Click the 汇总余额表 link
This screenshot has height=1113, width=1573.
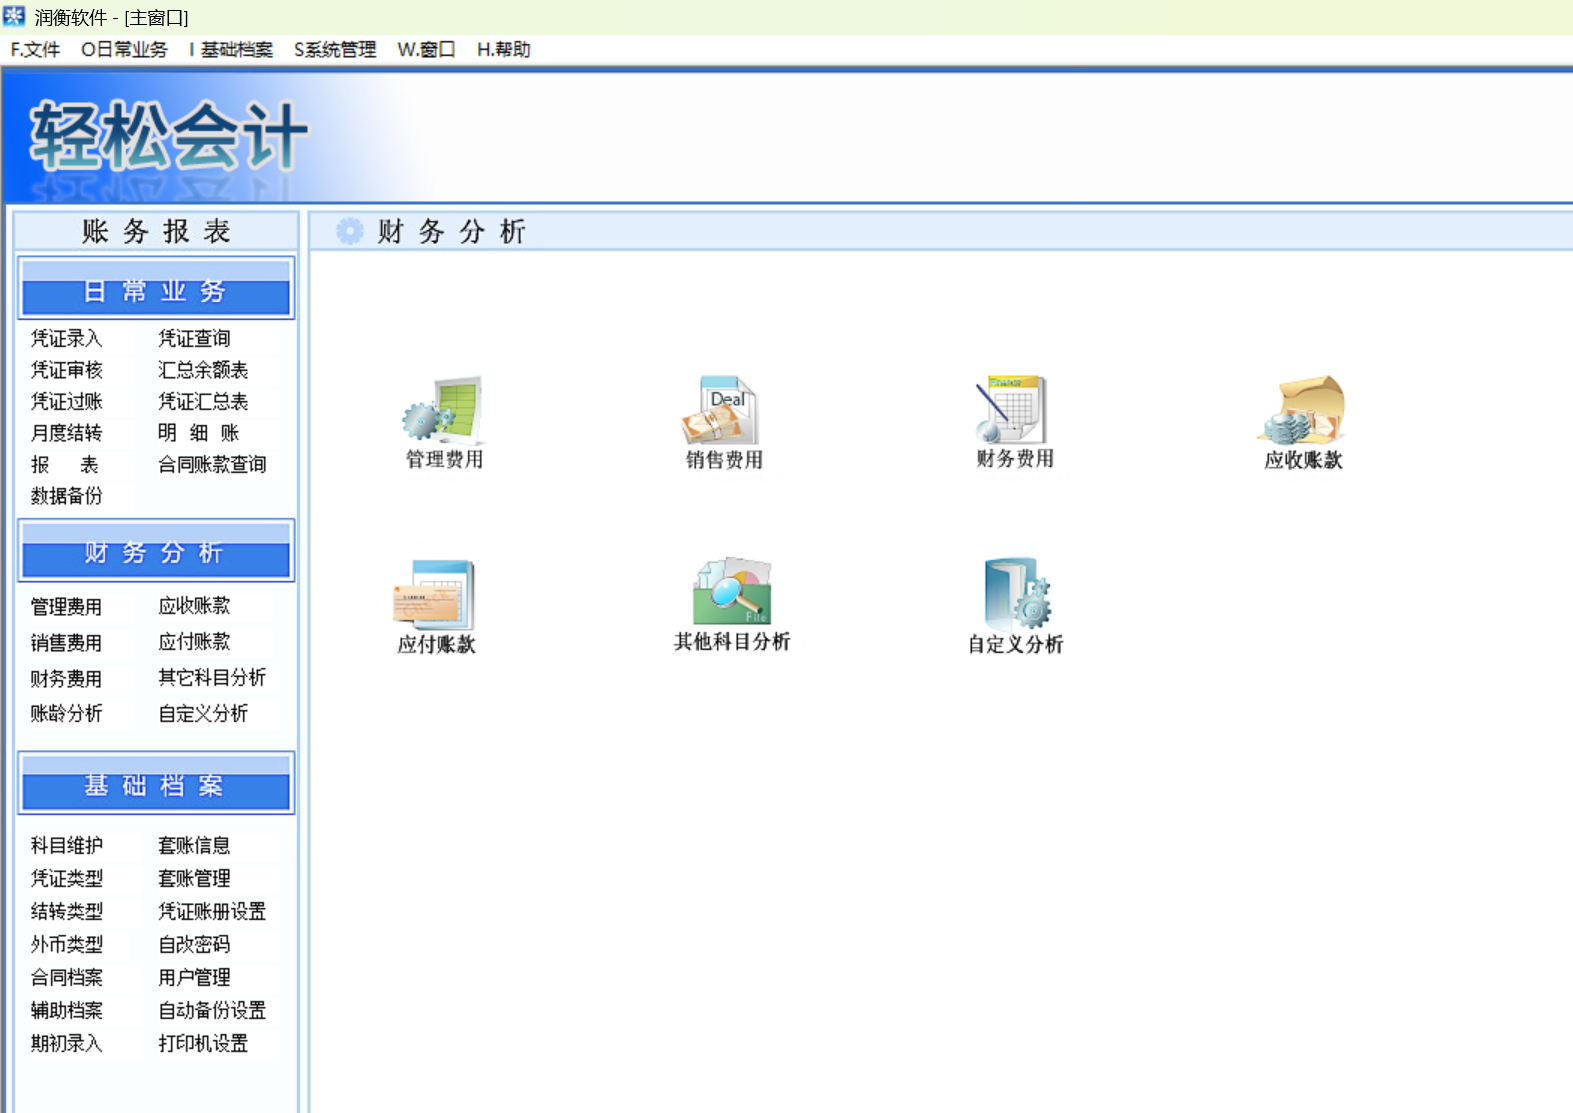(x=203, y=370)
